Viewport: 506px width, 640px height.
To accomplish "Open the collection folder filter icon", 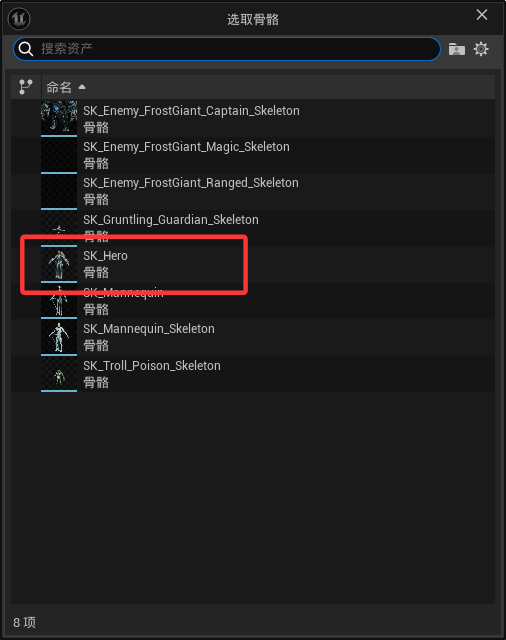I will 457,49.
